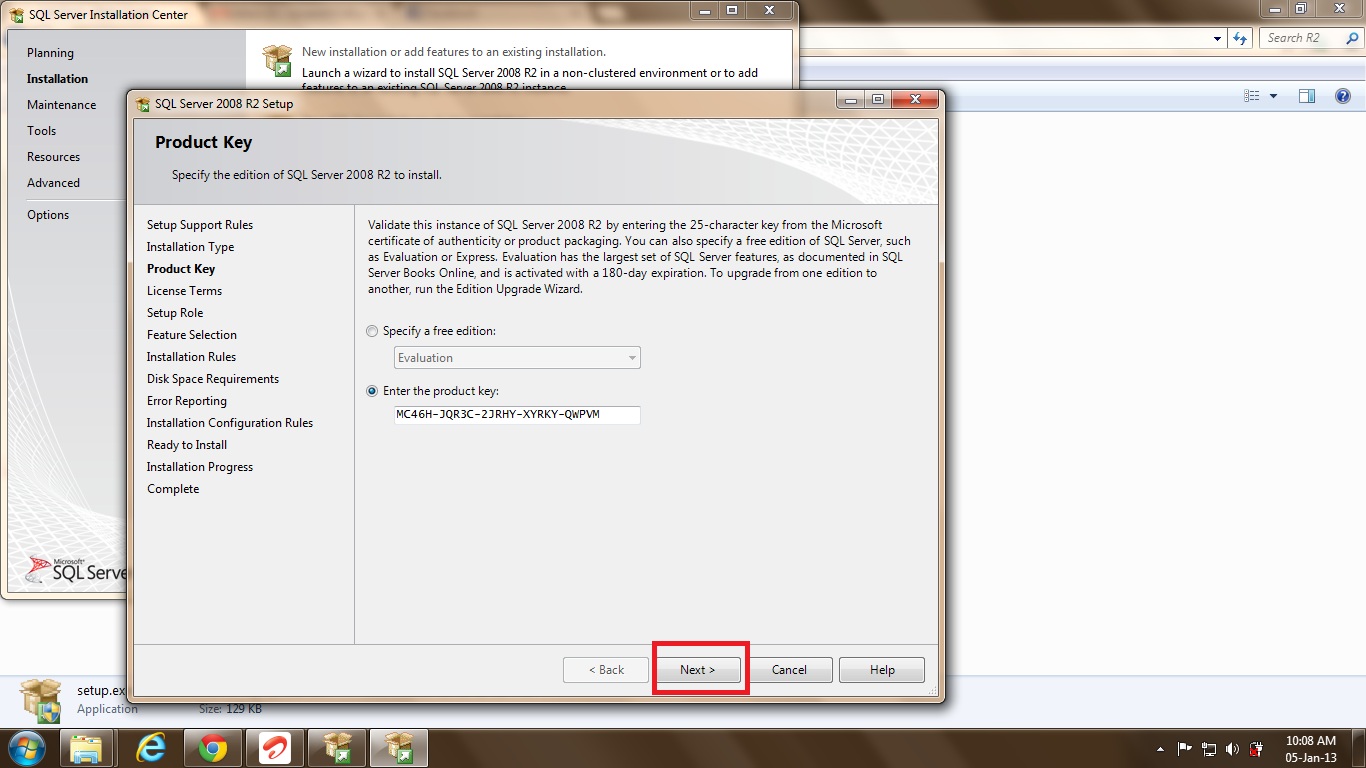Image resolution: width=1366 pixels, height=768 pixels.
Task: Launch Internet Explorer from the taskbar
Action: click(x=151, y=748)
